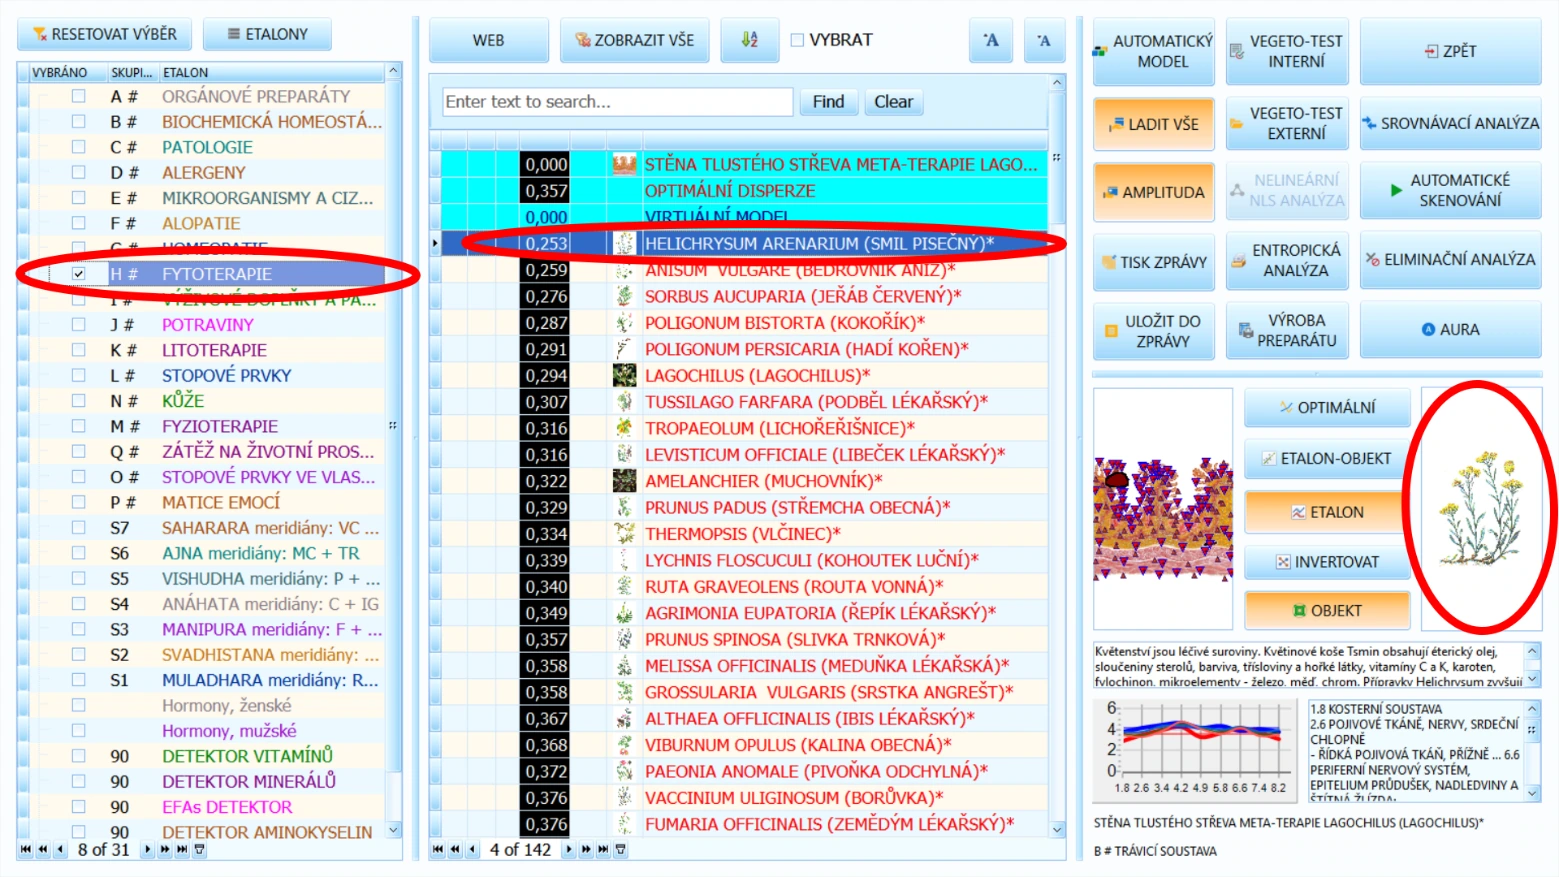Viewport: 1559px width, 877px height.
Task: Go to last record in etalon group navigator
Action: click(182, 850)
